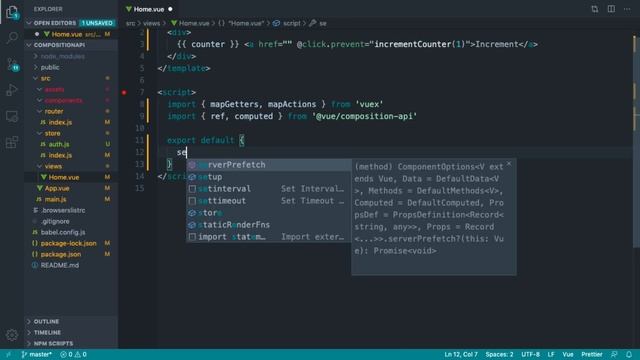The height and width of the screenshot is (360, 640).
Task: Click the unsaved dot on Home.vue tab
Action: pos(170,9)
